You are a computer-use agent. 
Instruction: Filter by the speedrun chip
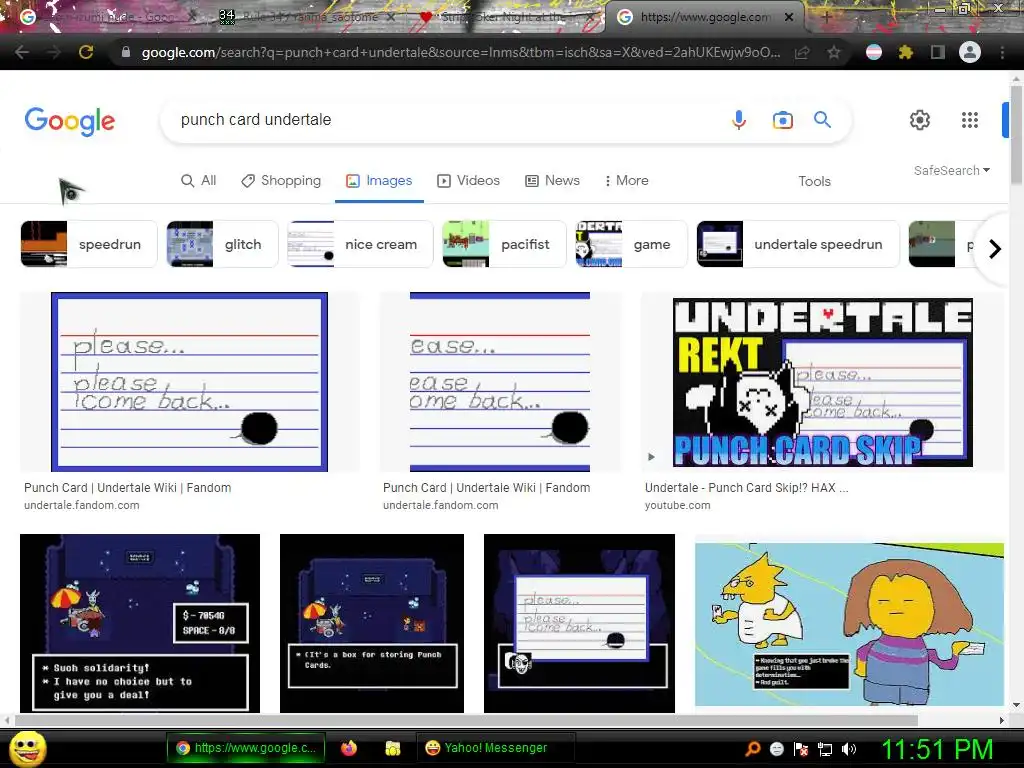tap(88, 244)
